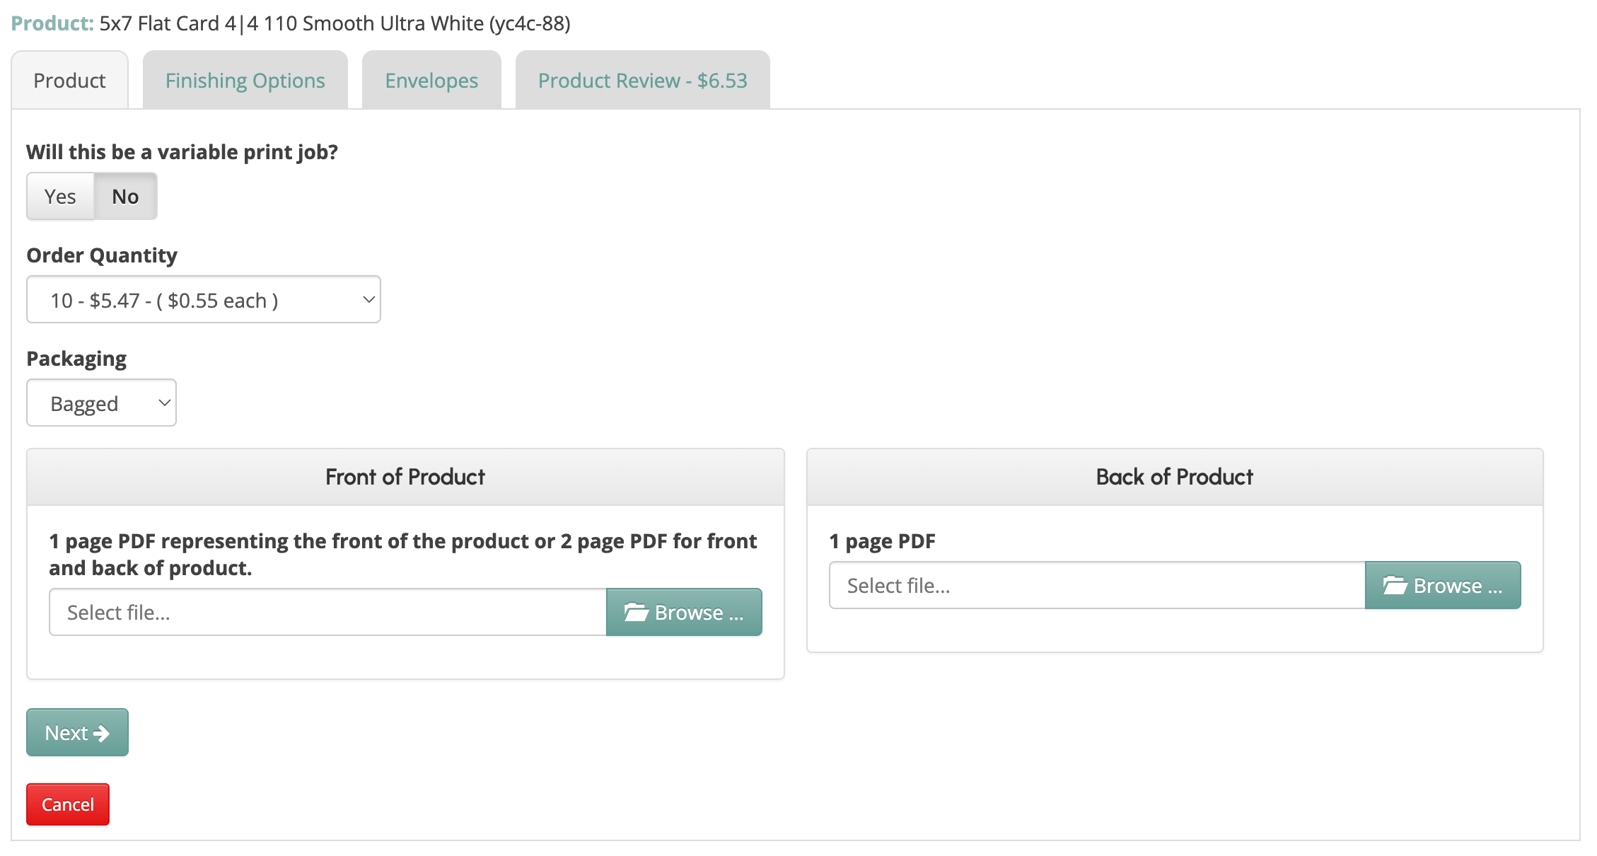The height and width of the screenshot is (856, 1597).
Task: Select Yes for variable print job
Action: 60,196
